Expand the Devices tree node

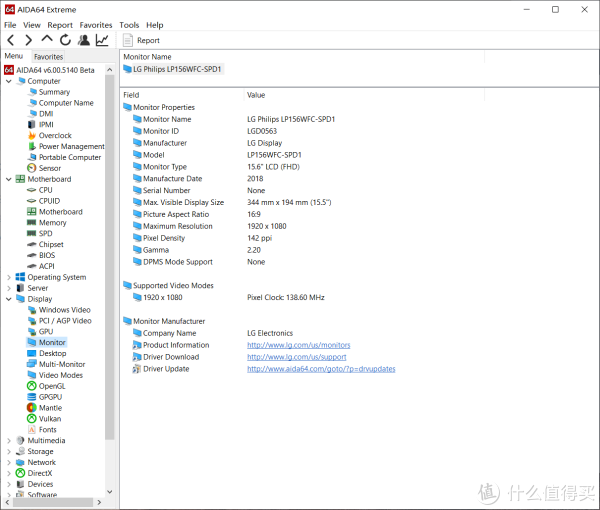pyautogui.click(x=9, y=484)
